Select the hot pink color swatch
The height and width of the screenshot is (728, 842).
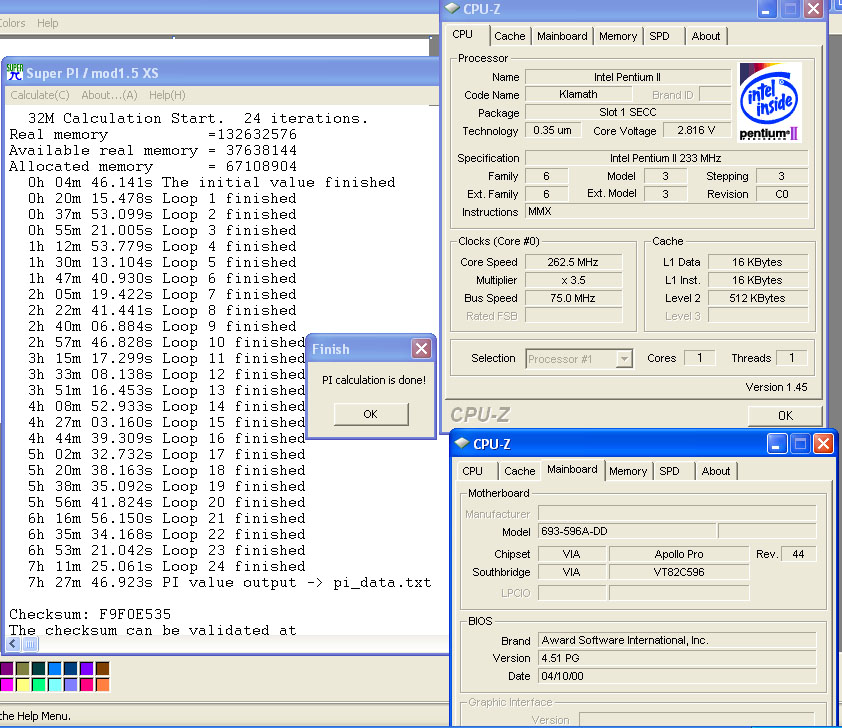[86, 685]
